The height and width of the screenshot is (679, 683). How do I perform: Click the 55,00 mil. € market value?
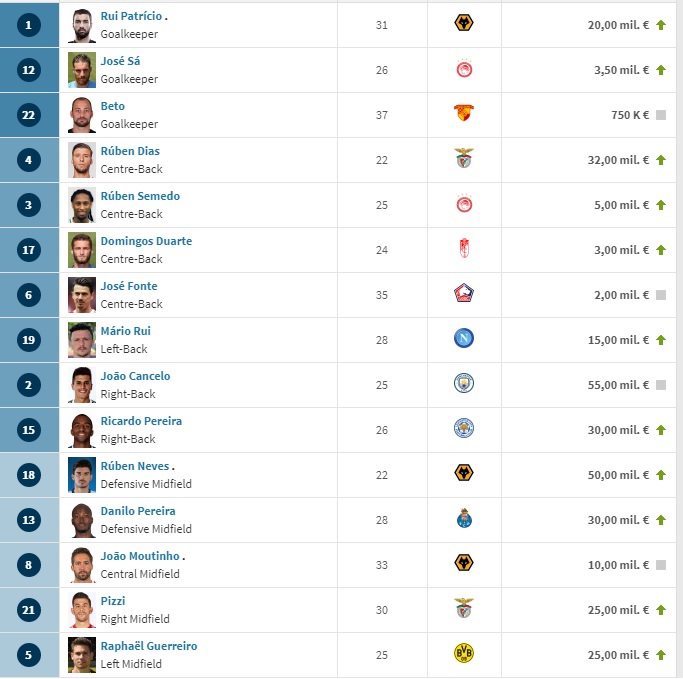tap(618, 385)
